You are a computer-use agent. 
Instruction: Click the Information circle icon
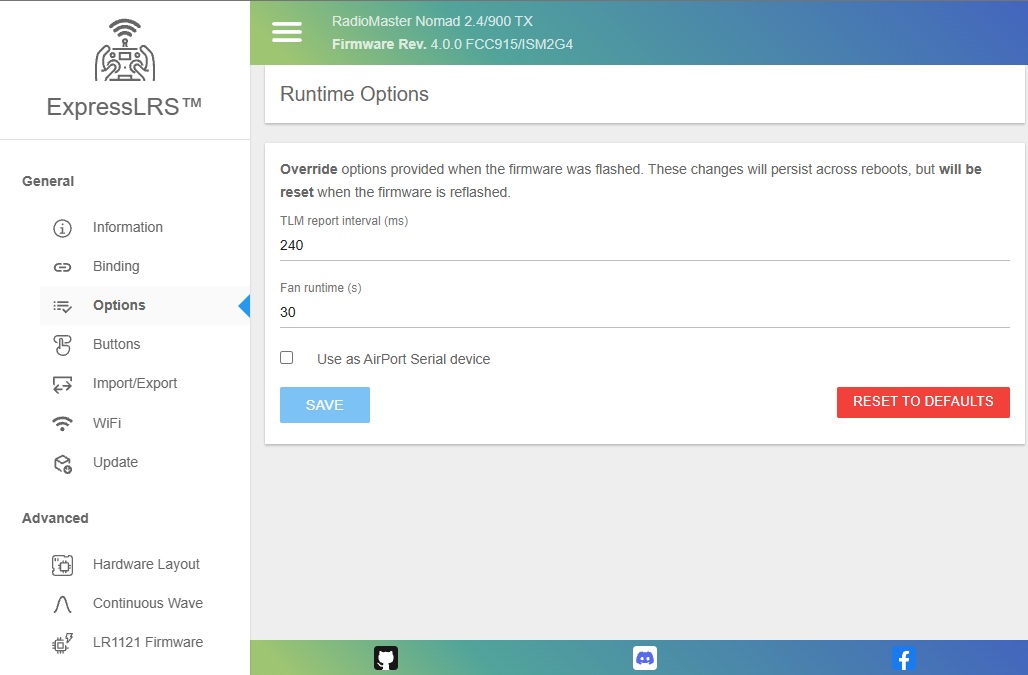coord(62,228)
